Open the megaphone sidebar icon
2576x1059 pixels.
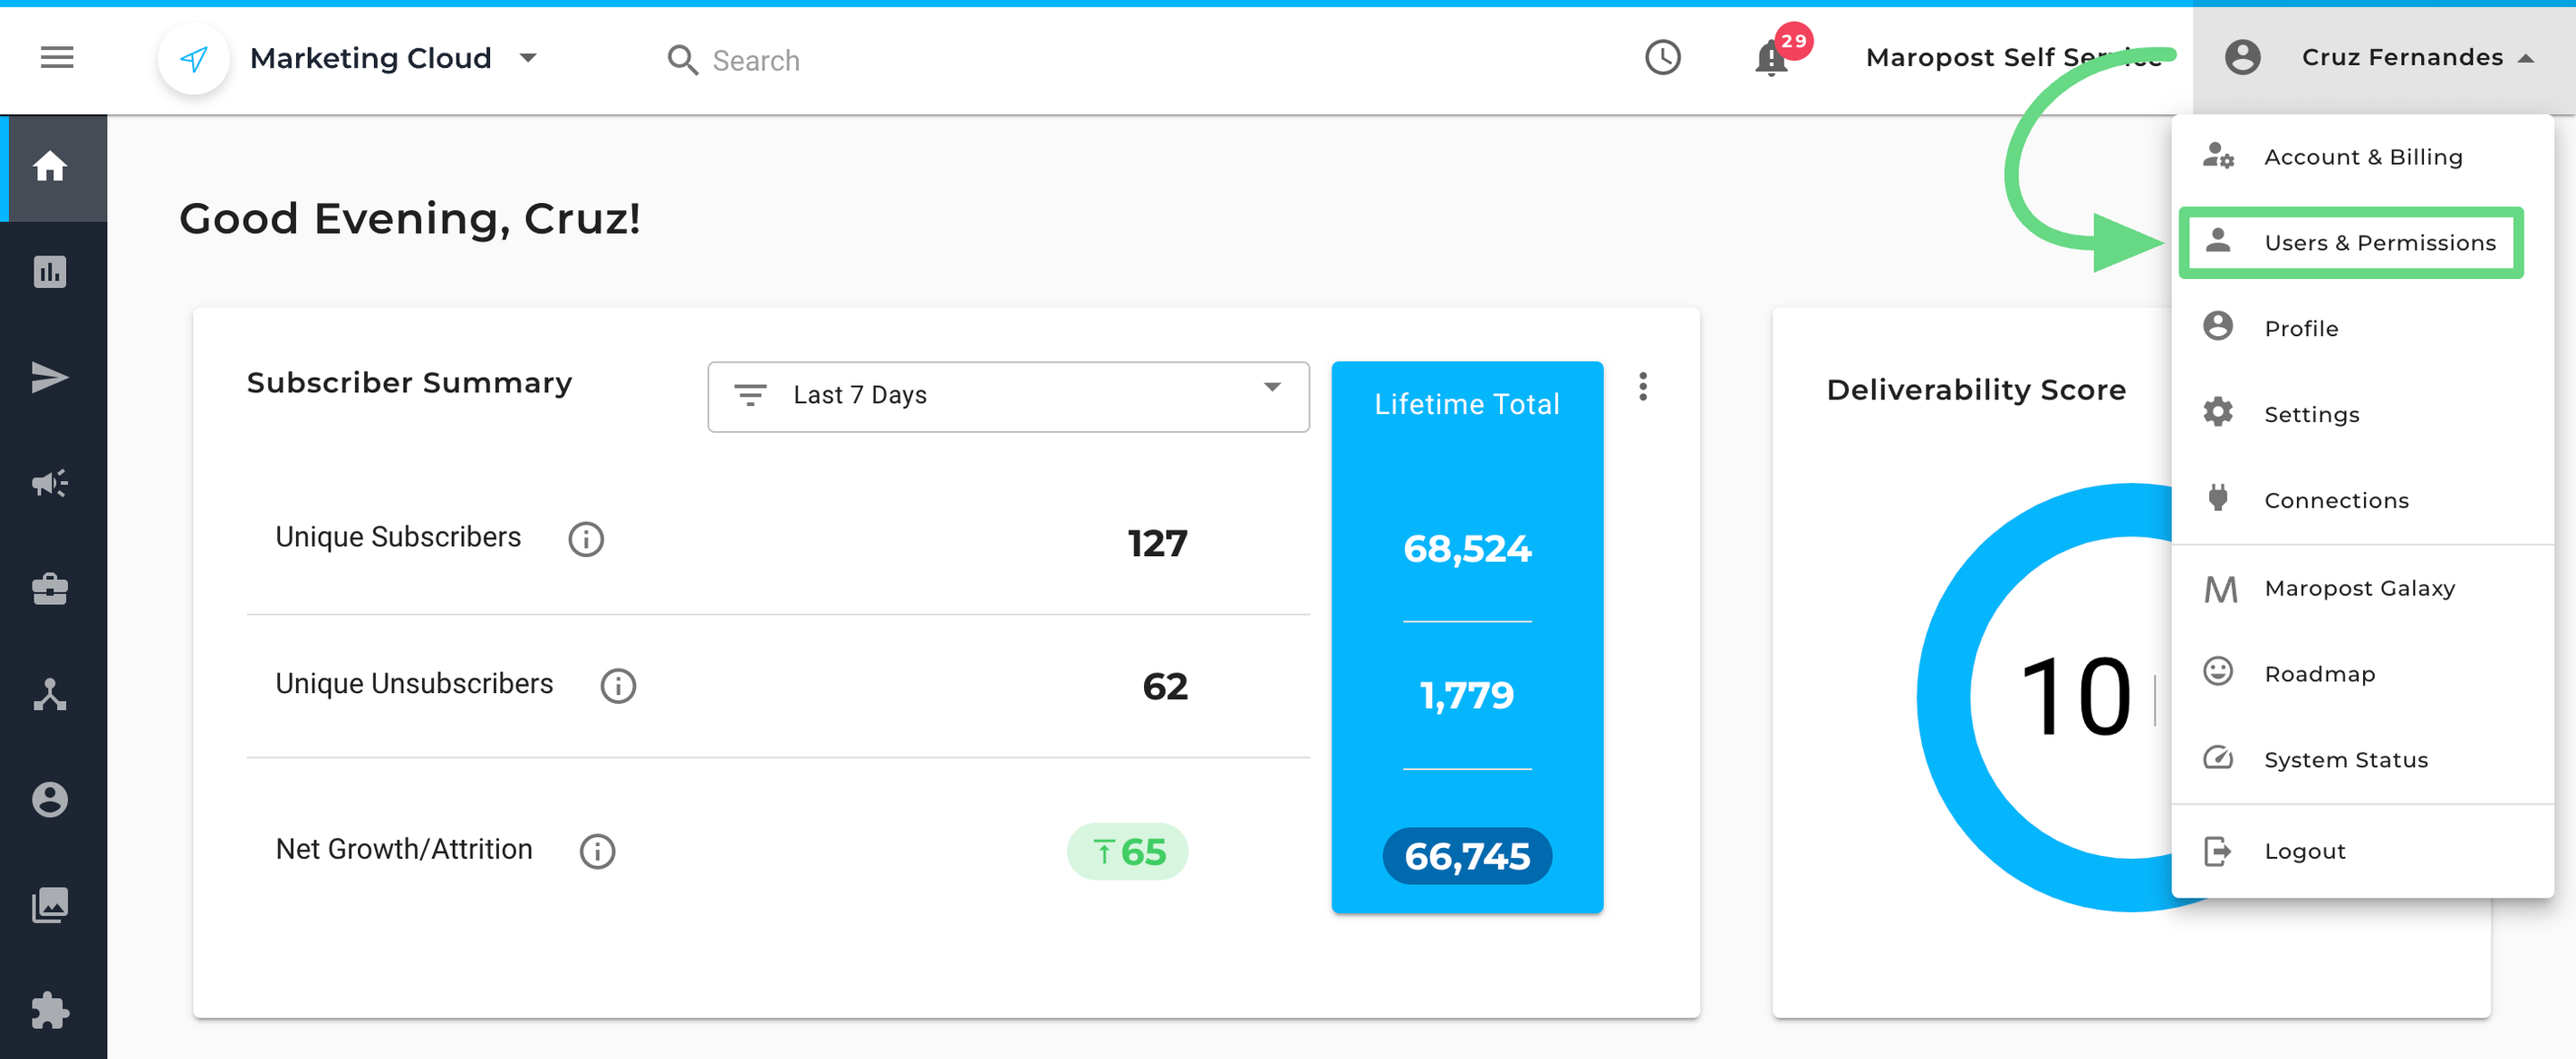pos(50,484)
